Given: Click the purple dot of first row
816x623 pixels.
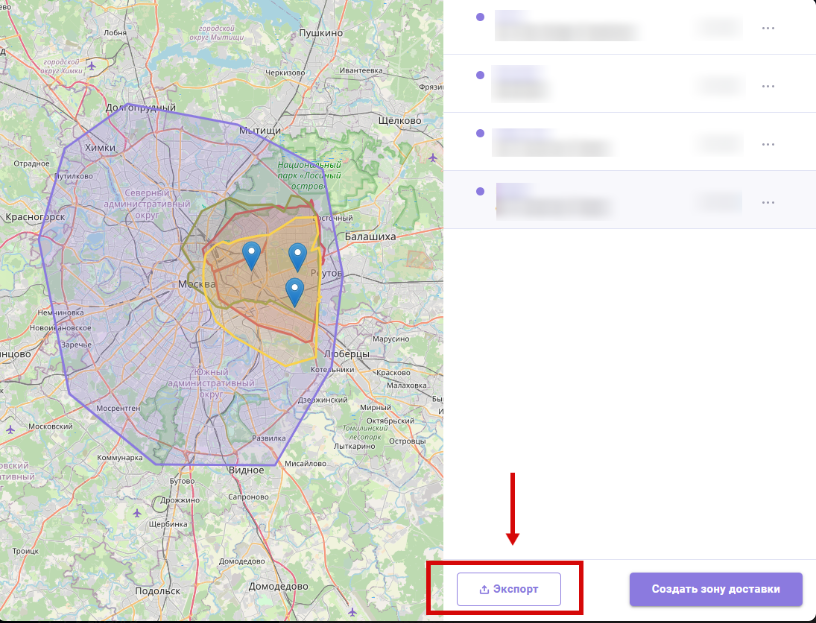Looking at the screenshot, I should [480, 17].
